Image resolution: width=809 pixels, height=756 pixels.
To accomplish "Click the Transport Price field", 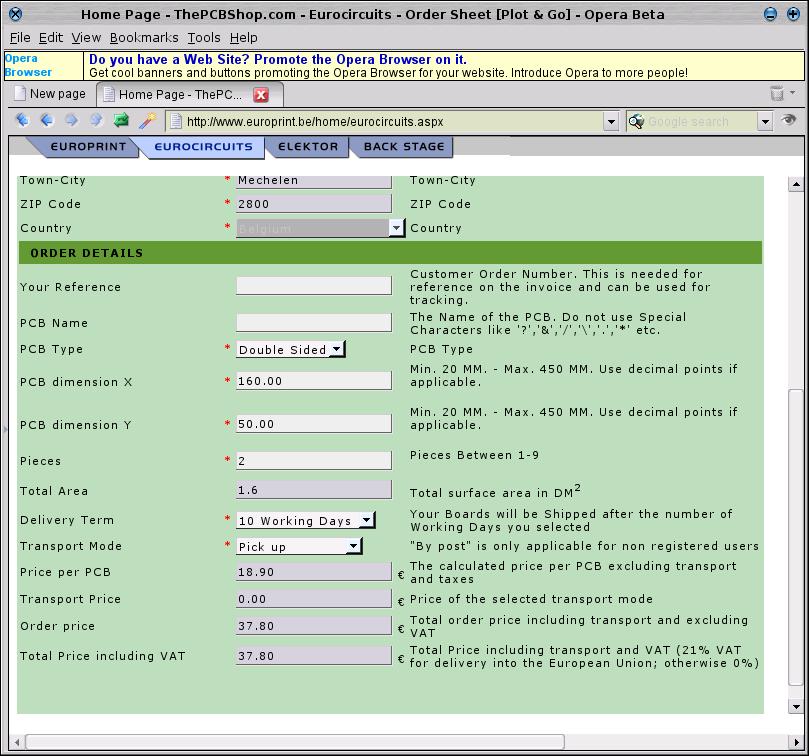I will point(314,599).
